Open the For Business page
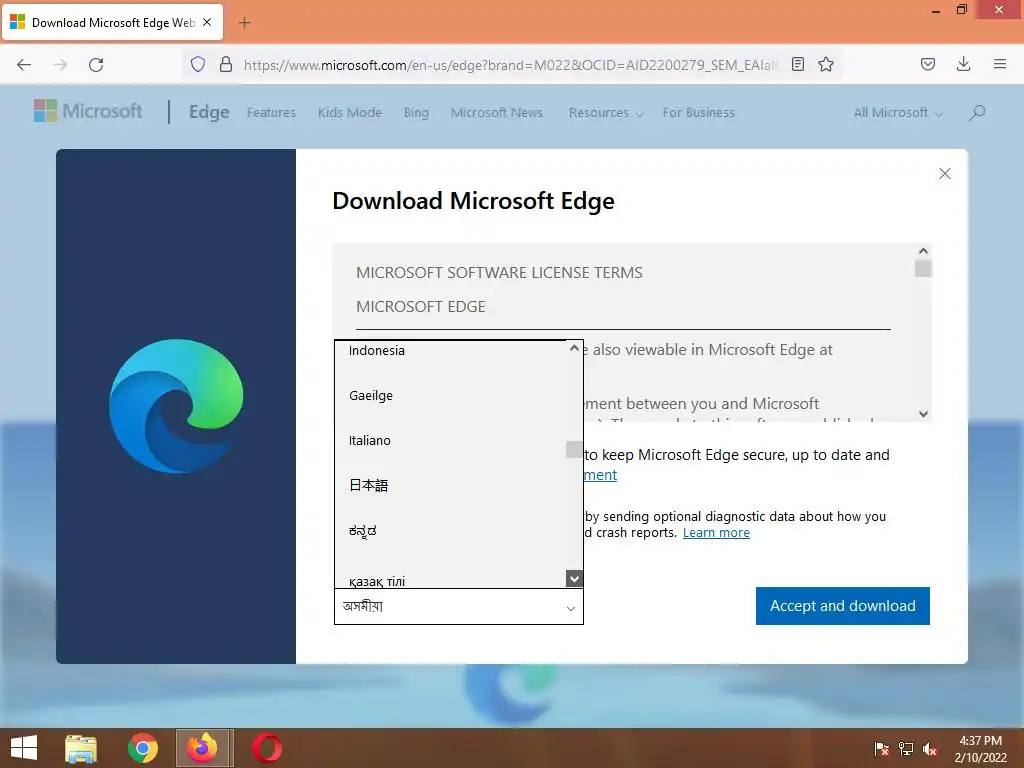Viewport: 1024px width, 768px height. pyautogui.click(x=698, y=112)
